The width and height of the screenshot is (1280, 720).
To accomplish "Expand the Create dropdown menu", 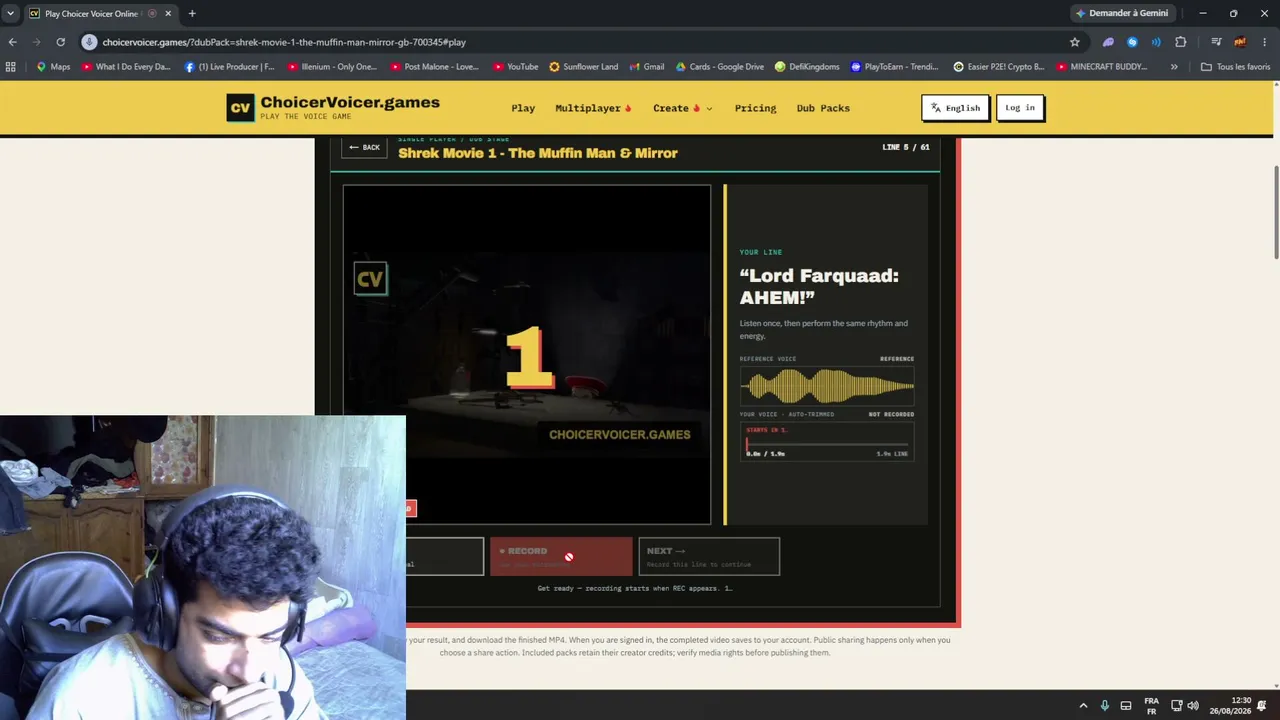I will tap(683, 108).
